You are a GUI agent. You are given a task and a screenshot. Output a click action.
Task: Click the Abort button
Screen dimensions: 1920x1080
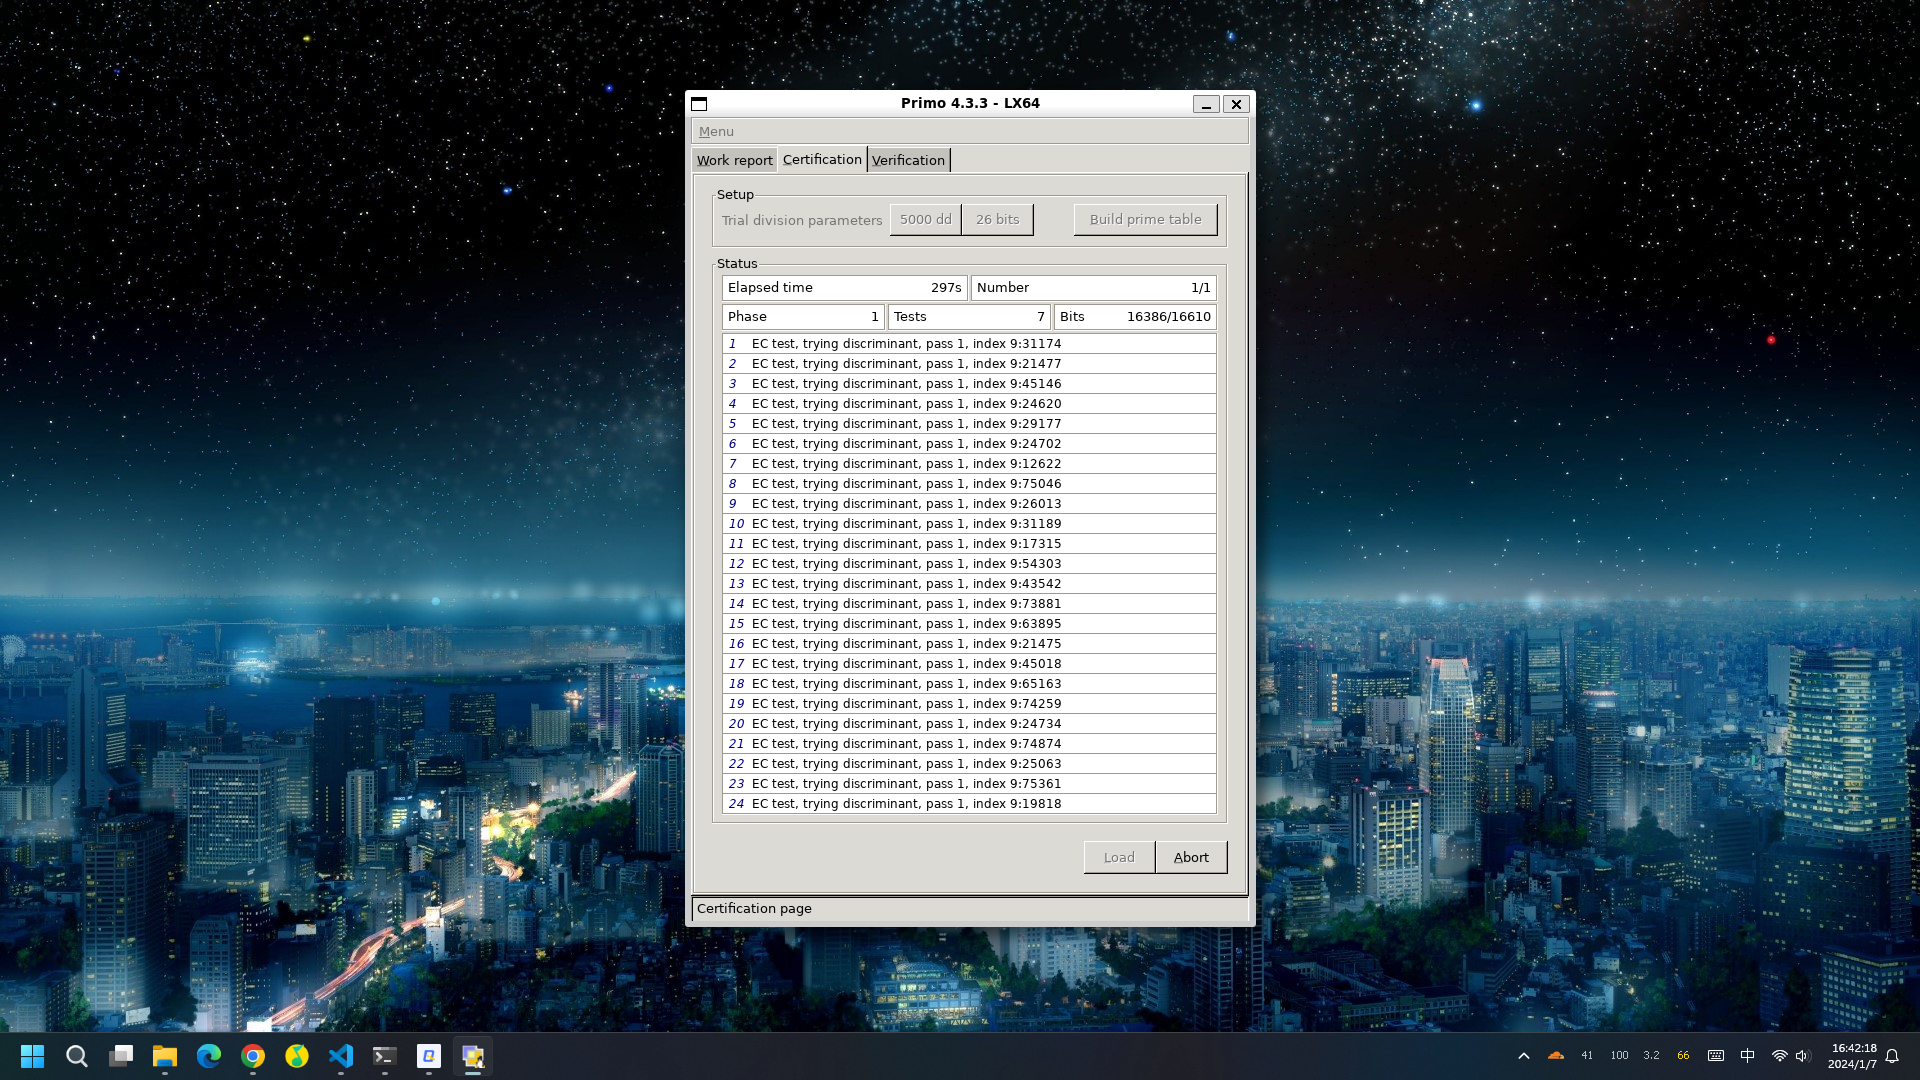(x=1191, y=857)
